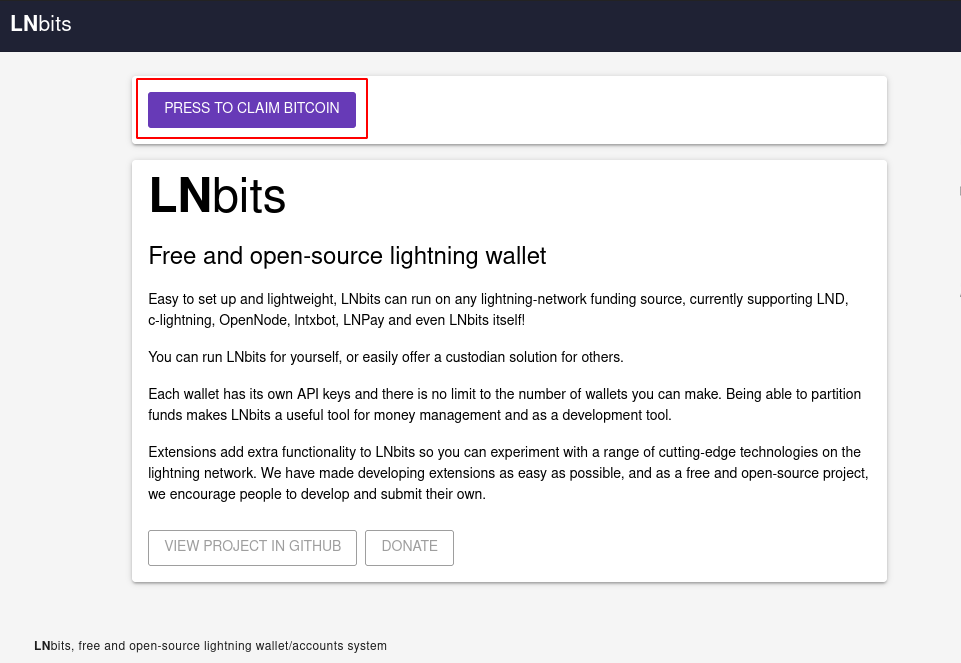This screenshot has width=961, height=663.
Task: Click the large LNbits heading
Action: point(218,195)
